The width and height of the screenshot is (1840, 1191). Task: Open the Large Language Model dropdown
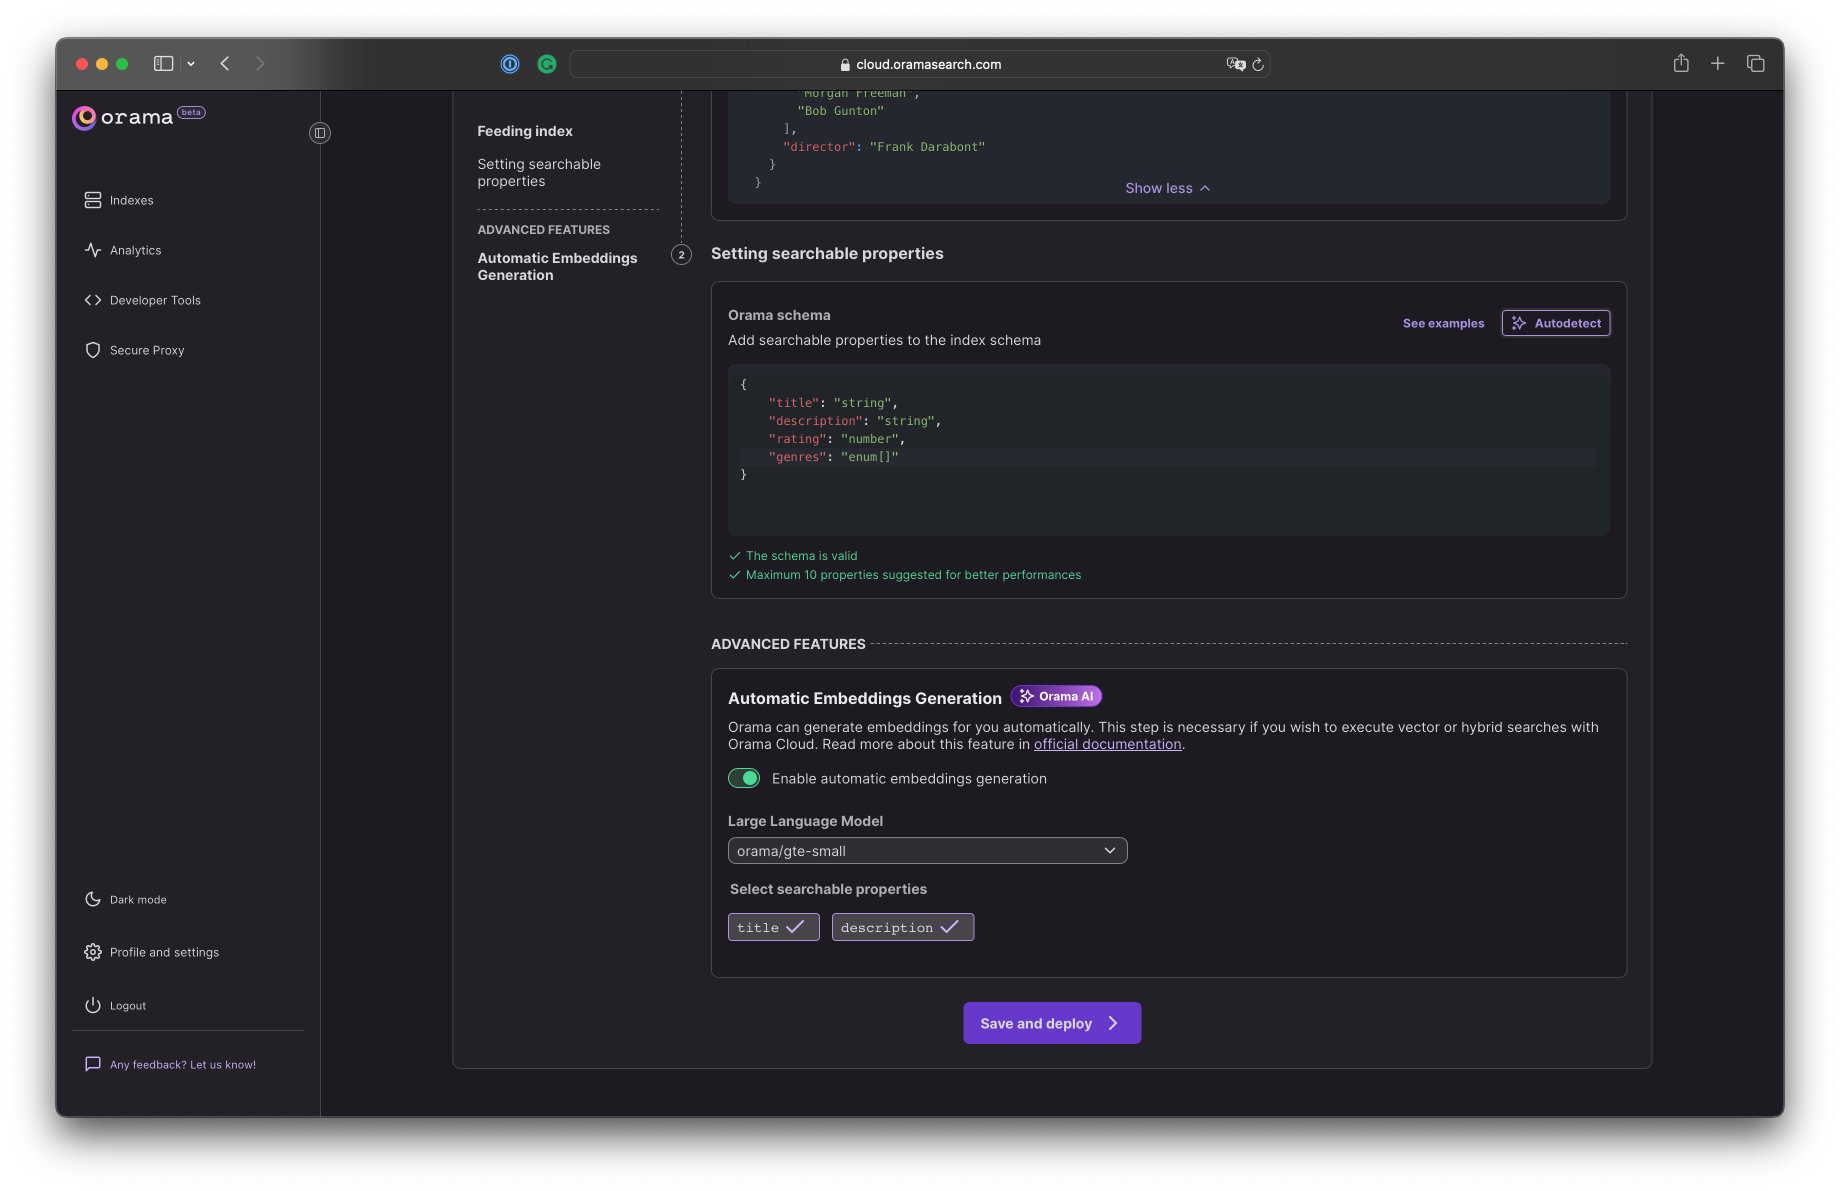pyautogui.click(x=927, y=851)
